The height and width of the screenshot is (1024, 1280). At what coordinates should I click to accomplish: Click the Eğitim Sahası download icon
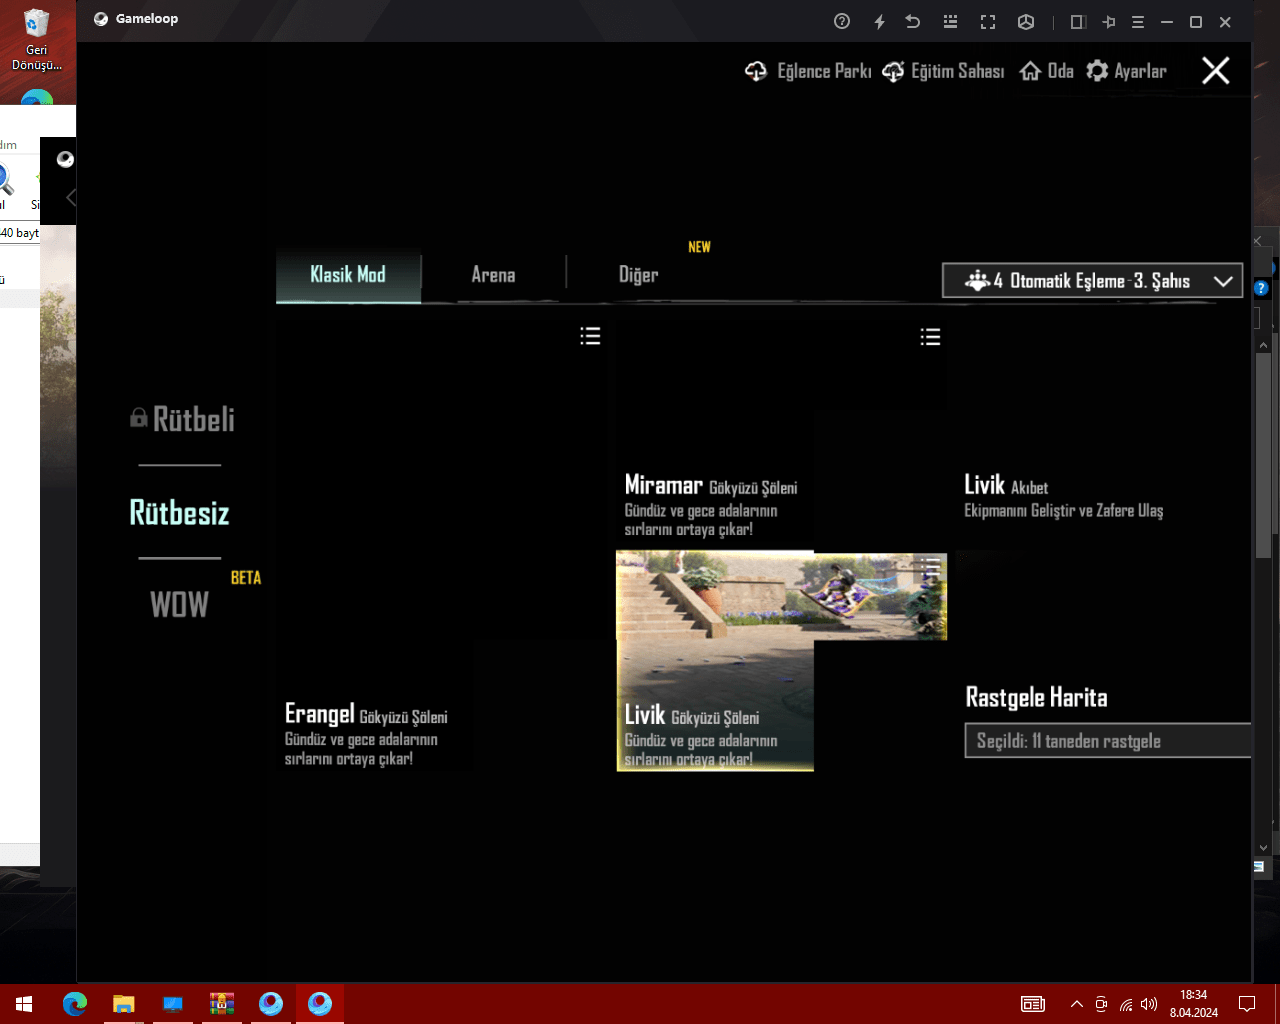tap(893, 71)
